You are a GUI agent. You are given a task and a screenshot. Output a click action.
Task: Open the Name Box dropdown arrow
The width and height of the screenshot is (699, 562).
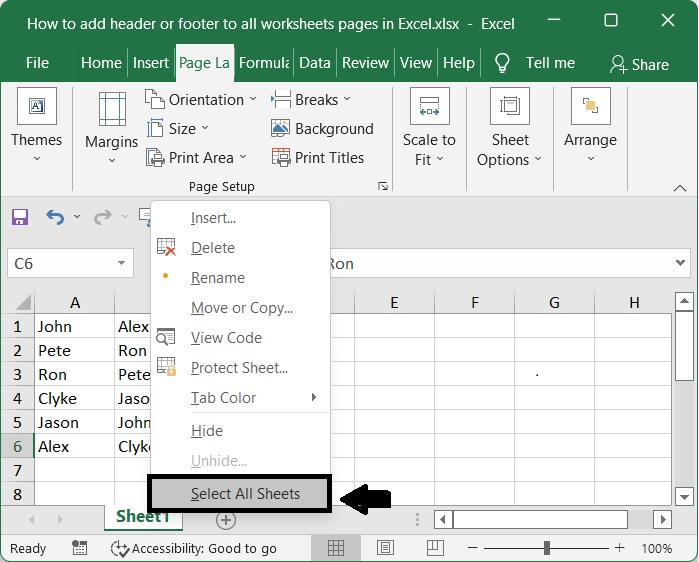tap(122, 264)
